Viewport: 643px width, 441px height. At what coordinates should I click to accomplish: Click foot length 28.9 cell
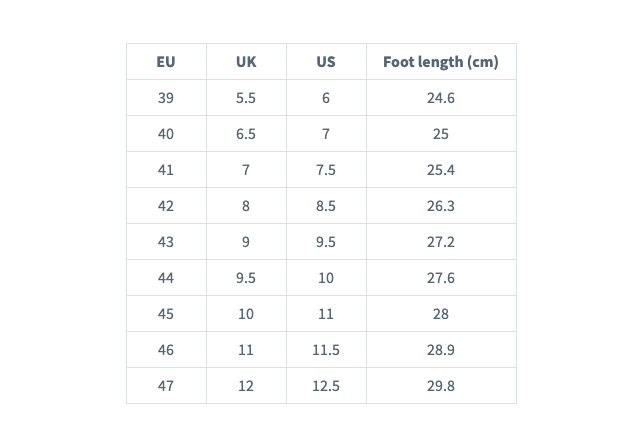[441, 350]
